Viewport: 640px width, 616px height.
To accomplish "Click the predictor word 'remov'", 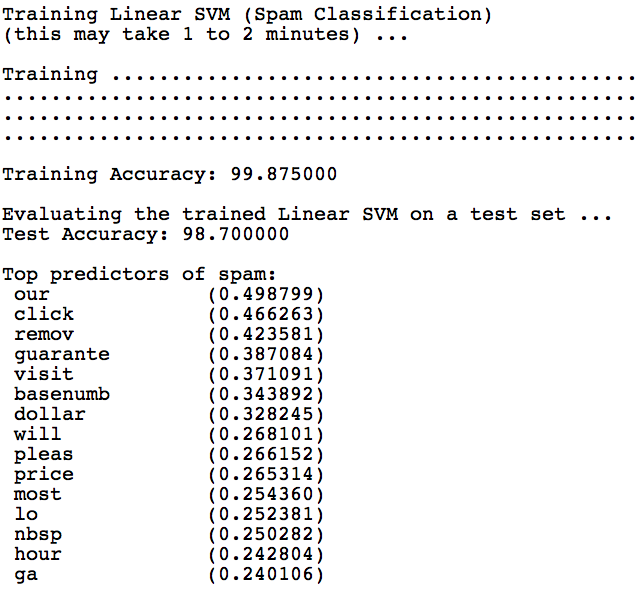I will click(x=44, y=335).
